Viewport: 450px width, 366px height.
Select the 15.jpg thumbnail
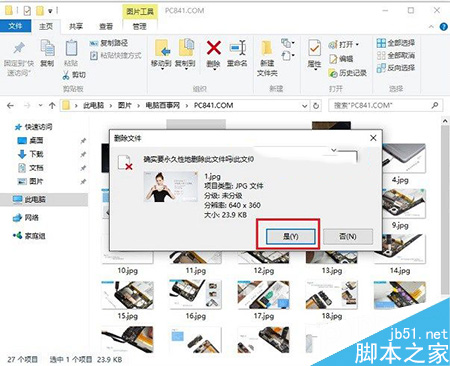click(x=128, y=295)
